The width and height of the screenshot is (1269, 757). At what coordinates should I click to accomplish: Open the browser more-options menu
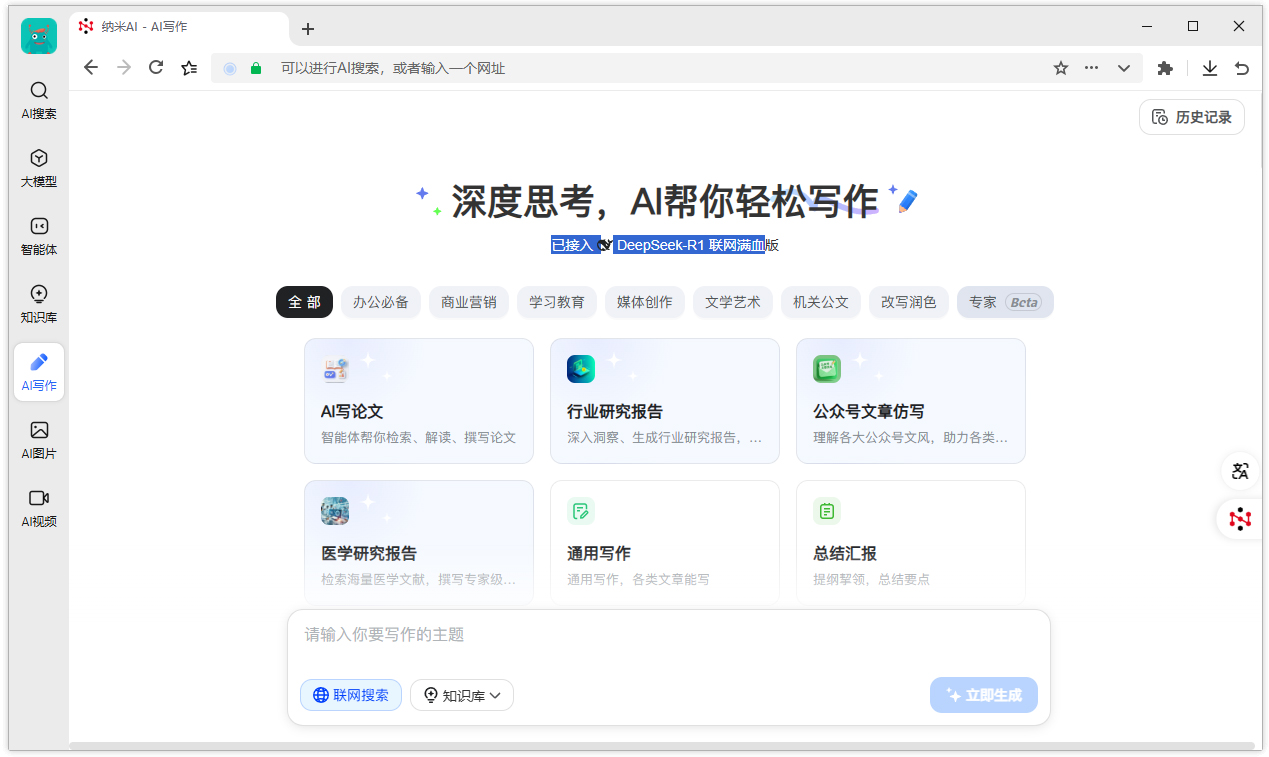(x=1091, y=68)
